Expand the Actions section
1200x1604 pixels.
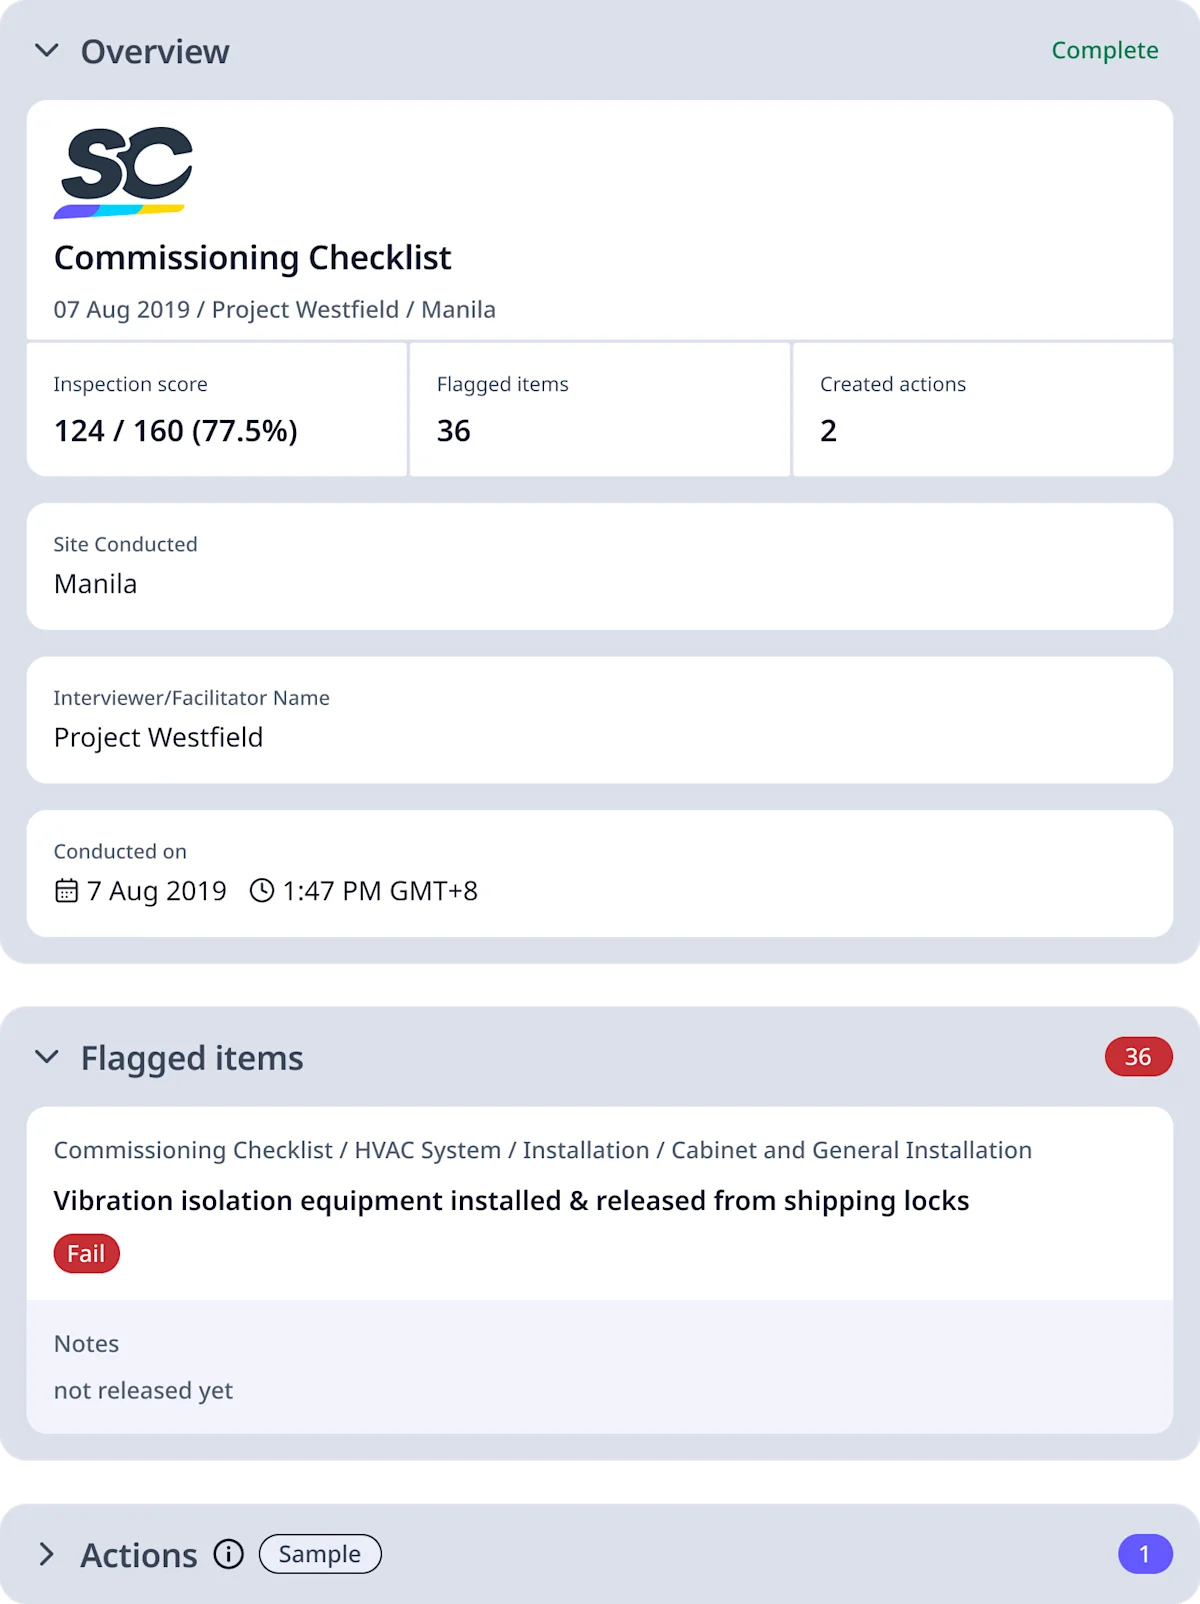(46, 1554)
